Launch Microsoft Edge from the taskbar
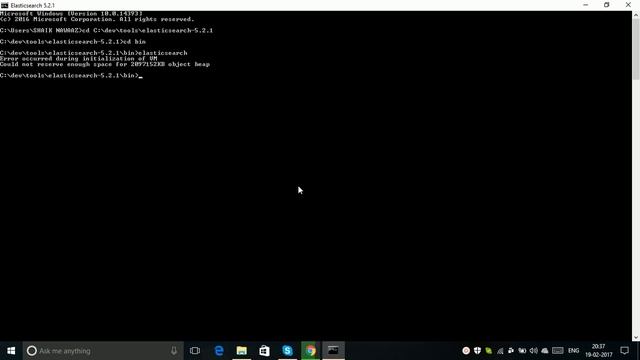Viewport: 640px width, 360px height. click(219, 351)
